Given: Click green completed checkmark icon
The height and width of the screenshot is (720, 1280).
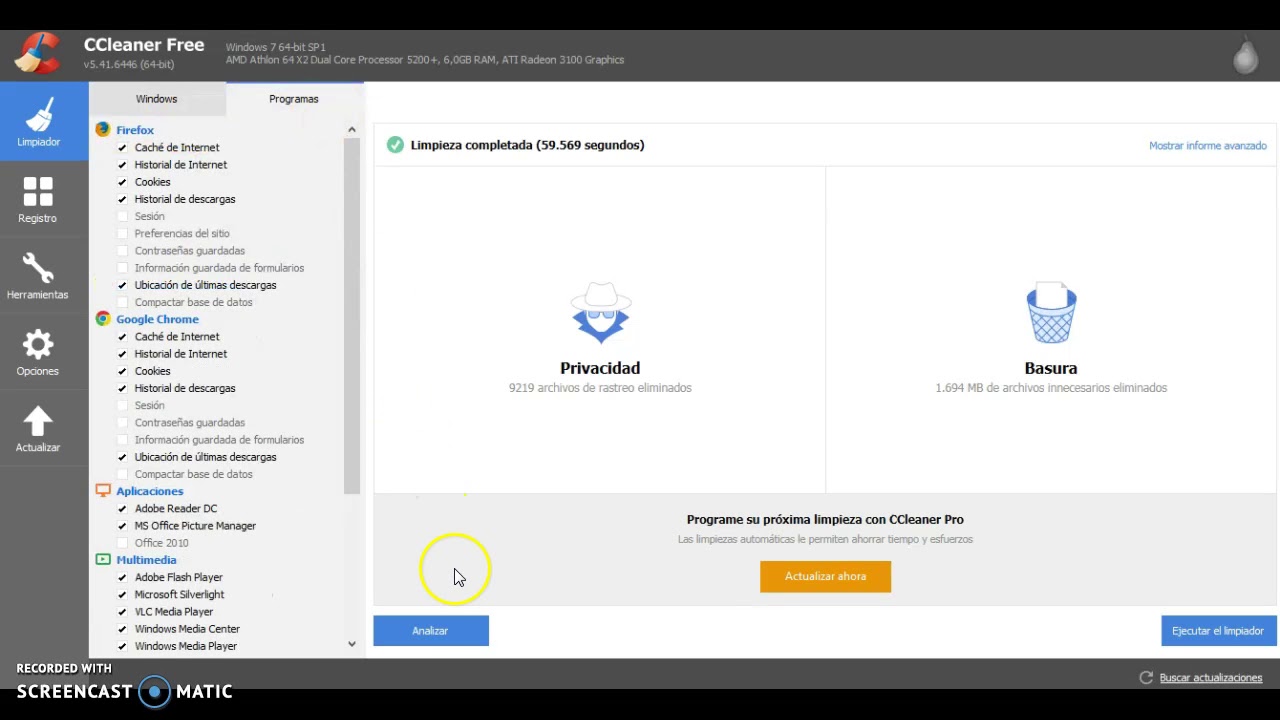Looking at the screenshot, I should pos(395,145).
